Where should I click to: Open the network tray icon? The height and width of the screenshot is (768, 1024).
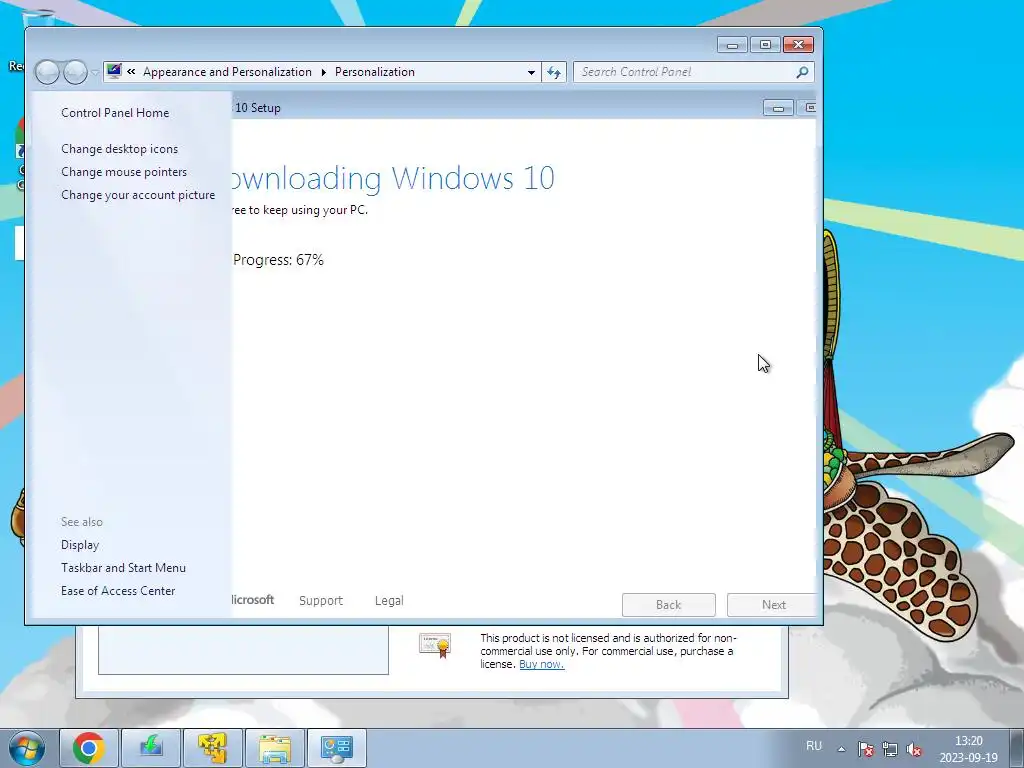(x=890, y=749)
